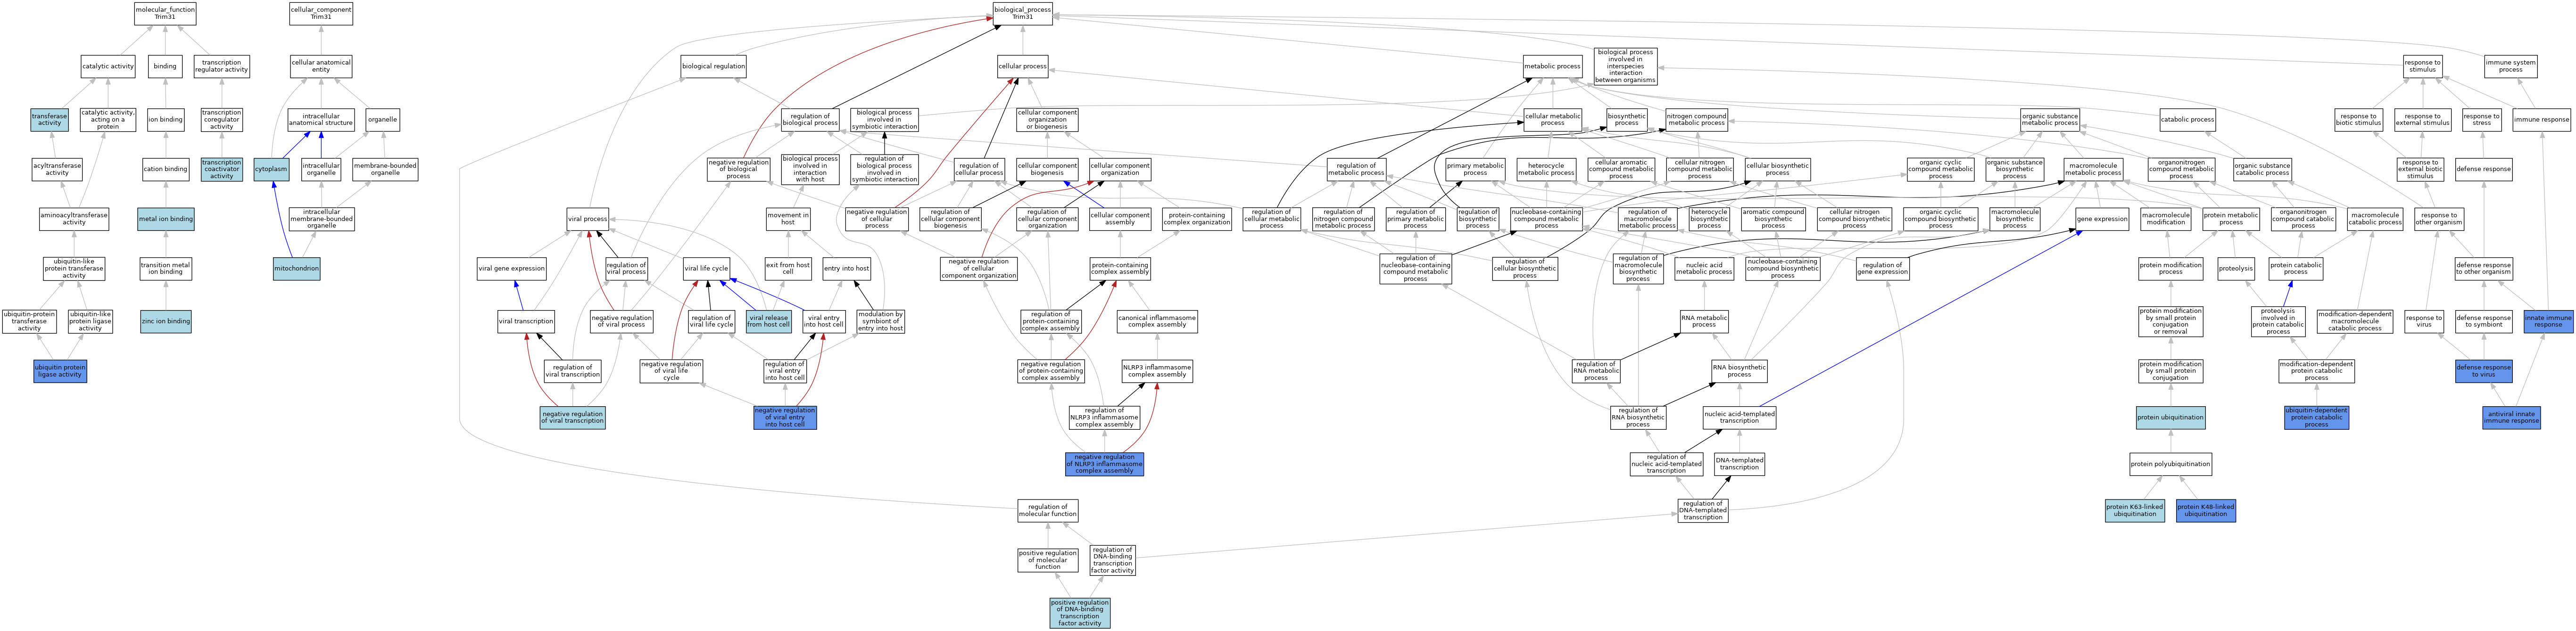
Task: Click the 'cation binding' node
Action: point(166,169)
